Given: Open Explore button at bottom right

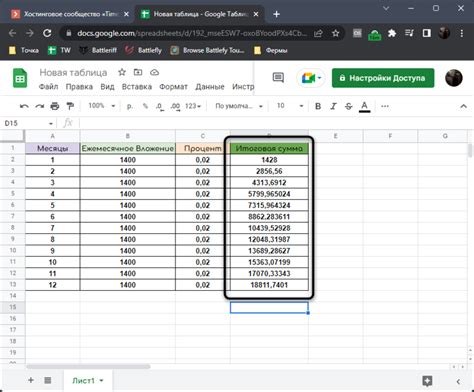Looking at the screenshot, I should point(427,380).
